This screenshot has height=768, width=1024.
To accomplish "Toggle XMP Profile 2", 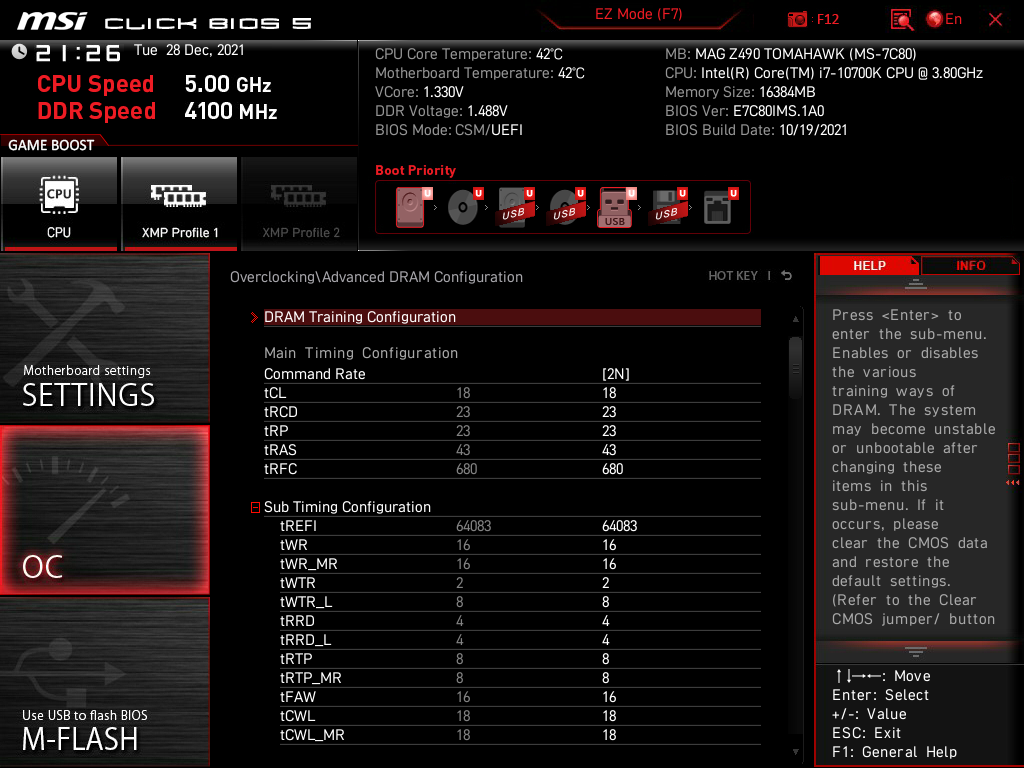I will click(300, 203).
